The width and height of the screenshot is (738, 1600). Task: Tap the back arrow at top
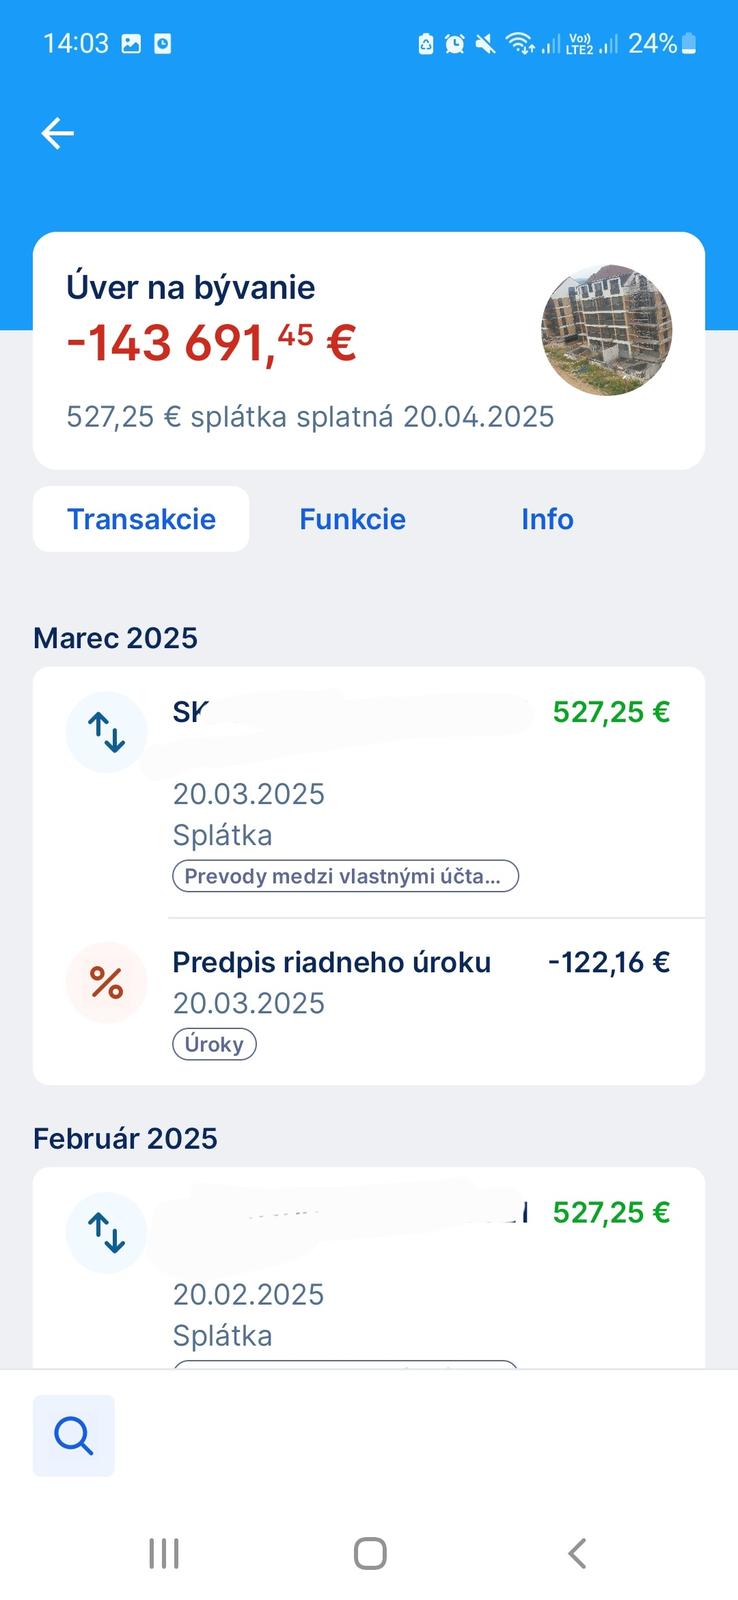point(58,133)
